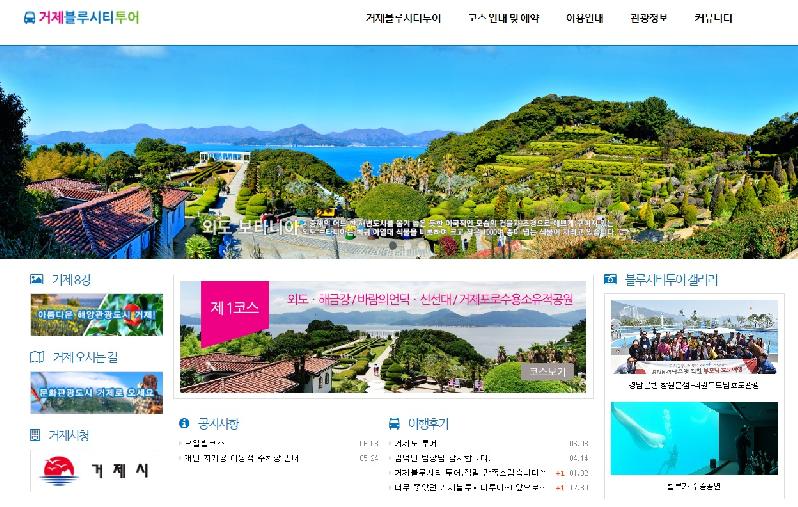Image resolution: width=798 pixels, height=507 pixels.
Task: Open the 관광정보 menu
Action: point(648,18)
